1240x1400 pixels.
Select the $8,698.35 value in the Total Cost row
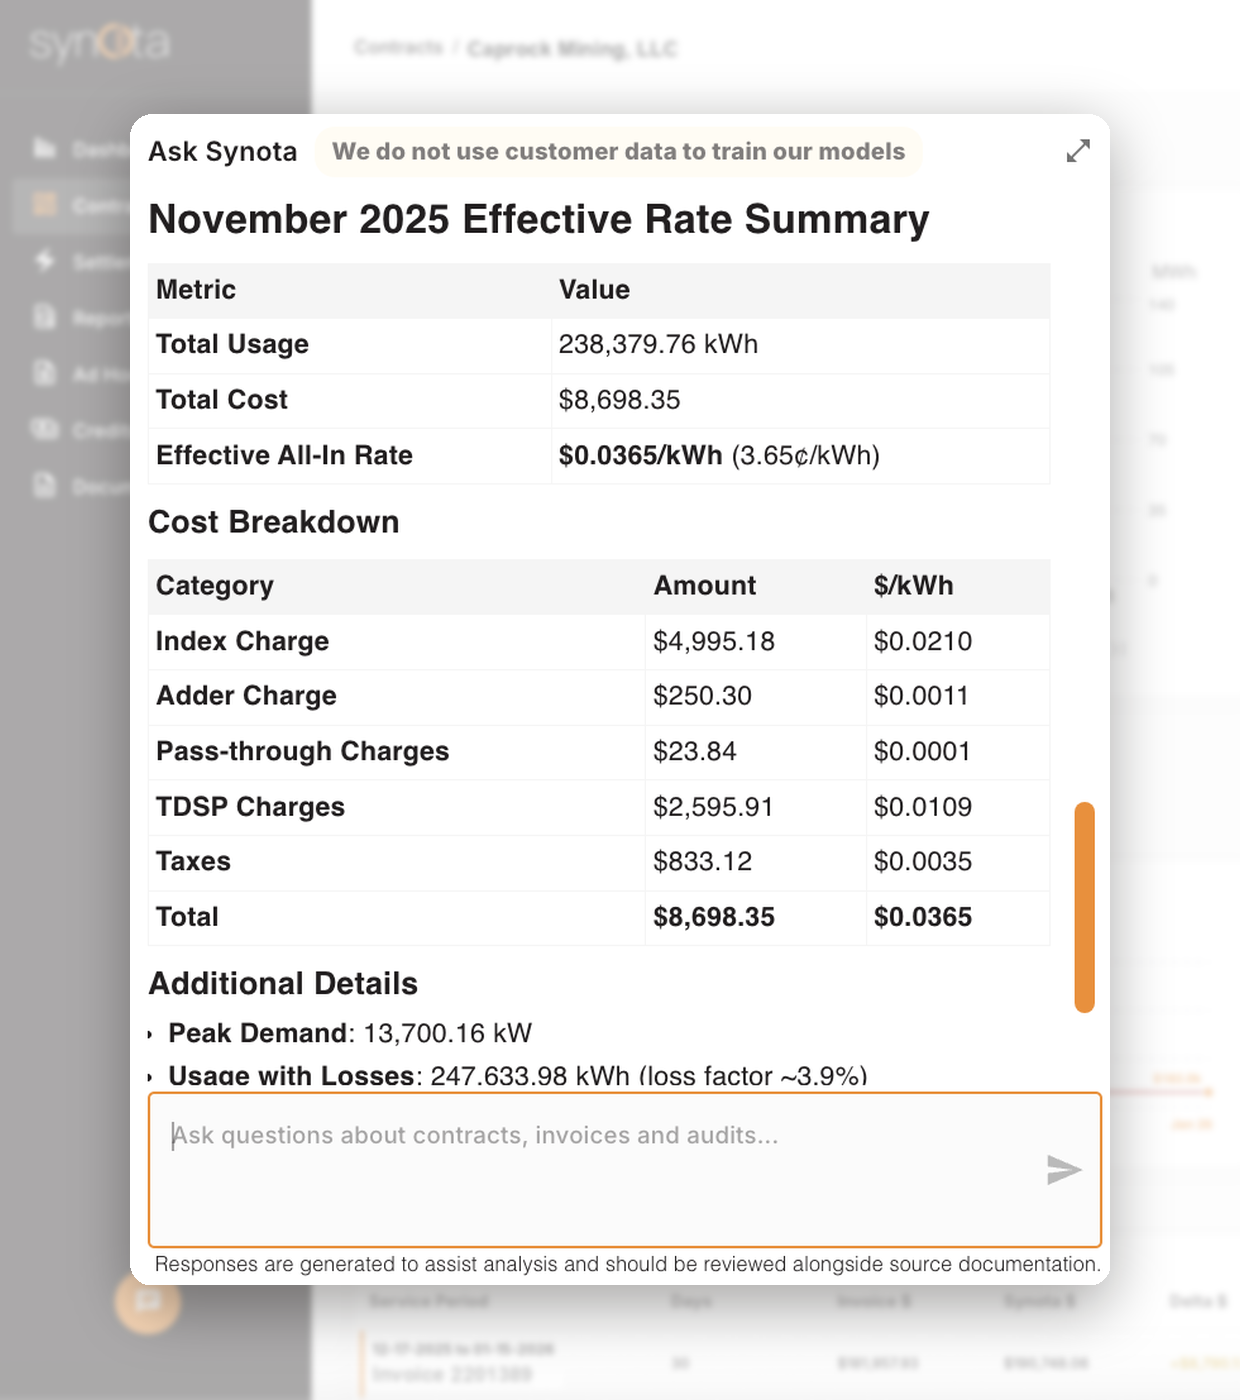(619, 400)
